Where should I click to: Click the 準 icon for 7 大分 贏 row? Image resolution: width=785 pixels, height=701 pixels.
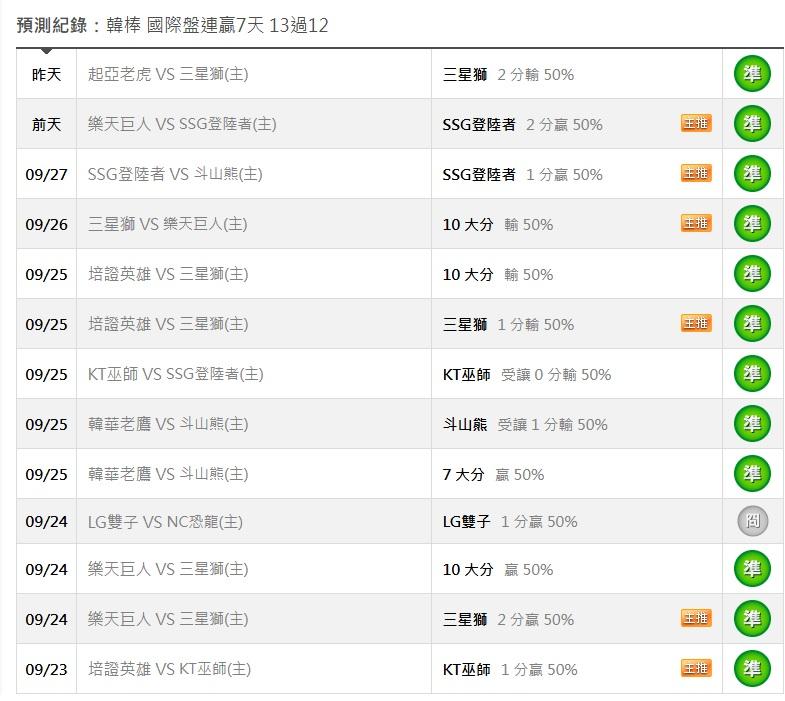point(752,474)
